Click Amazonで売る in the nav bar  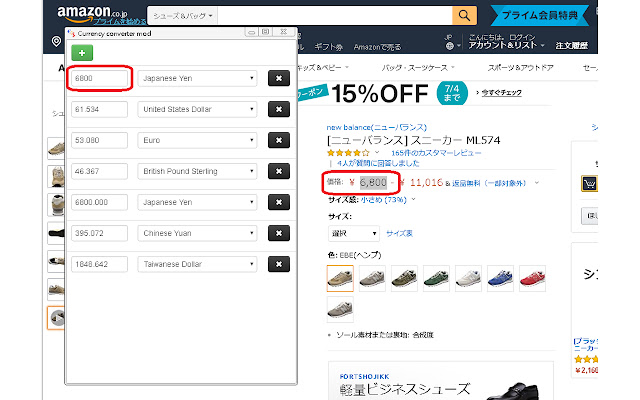378,47
